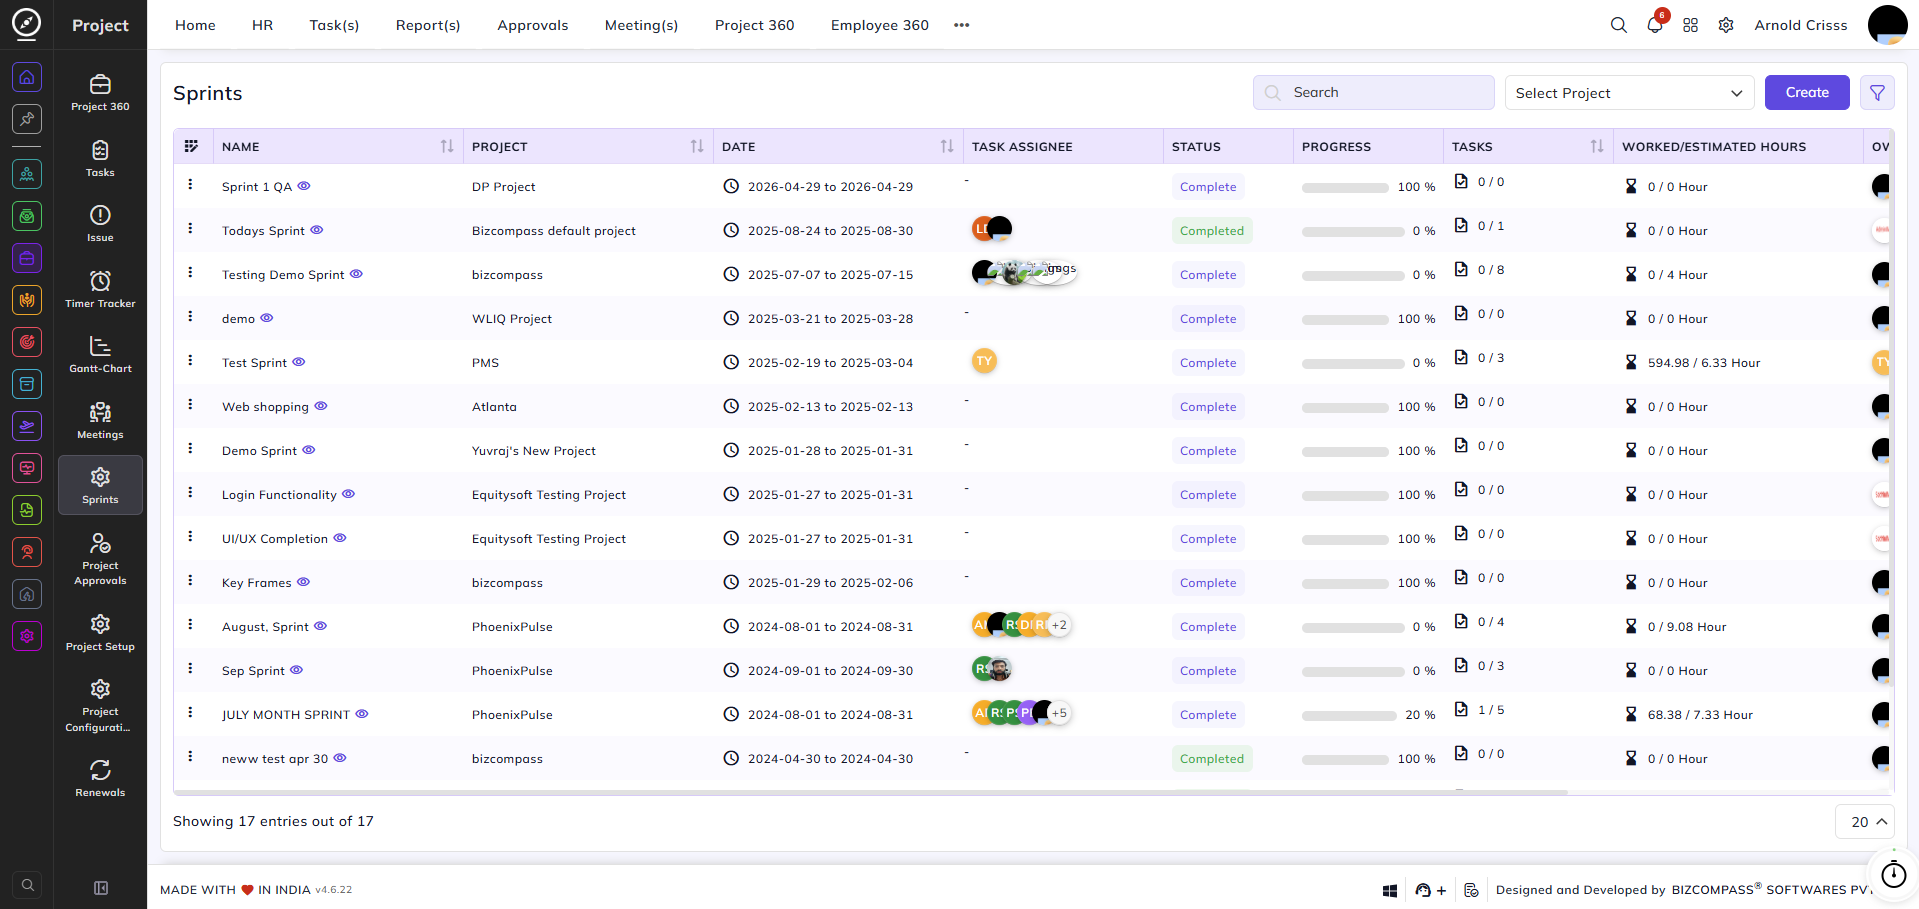Open Employee 360 in the top navigation
The height and width of the screenshot is (909, 1919).
pyautogui.click(x=880, y=25)
